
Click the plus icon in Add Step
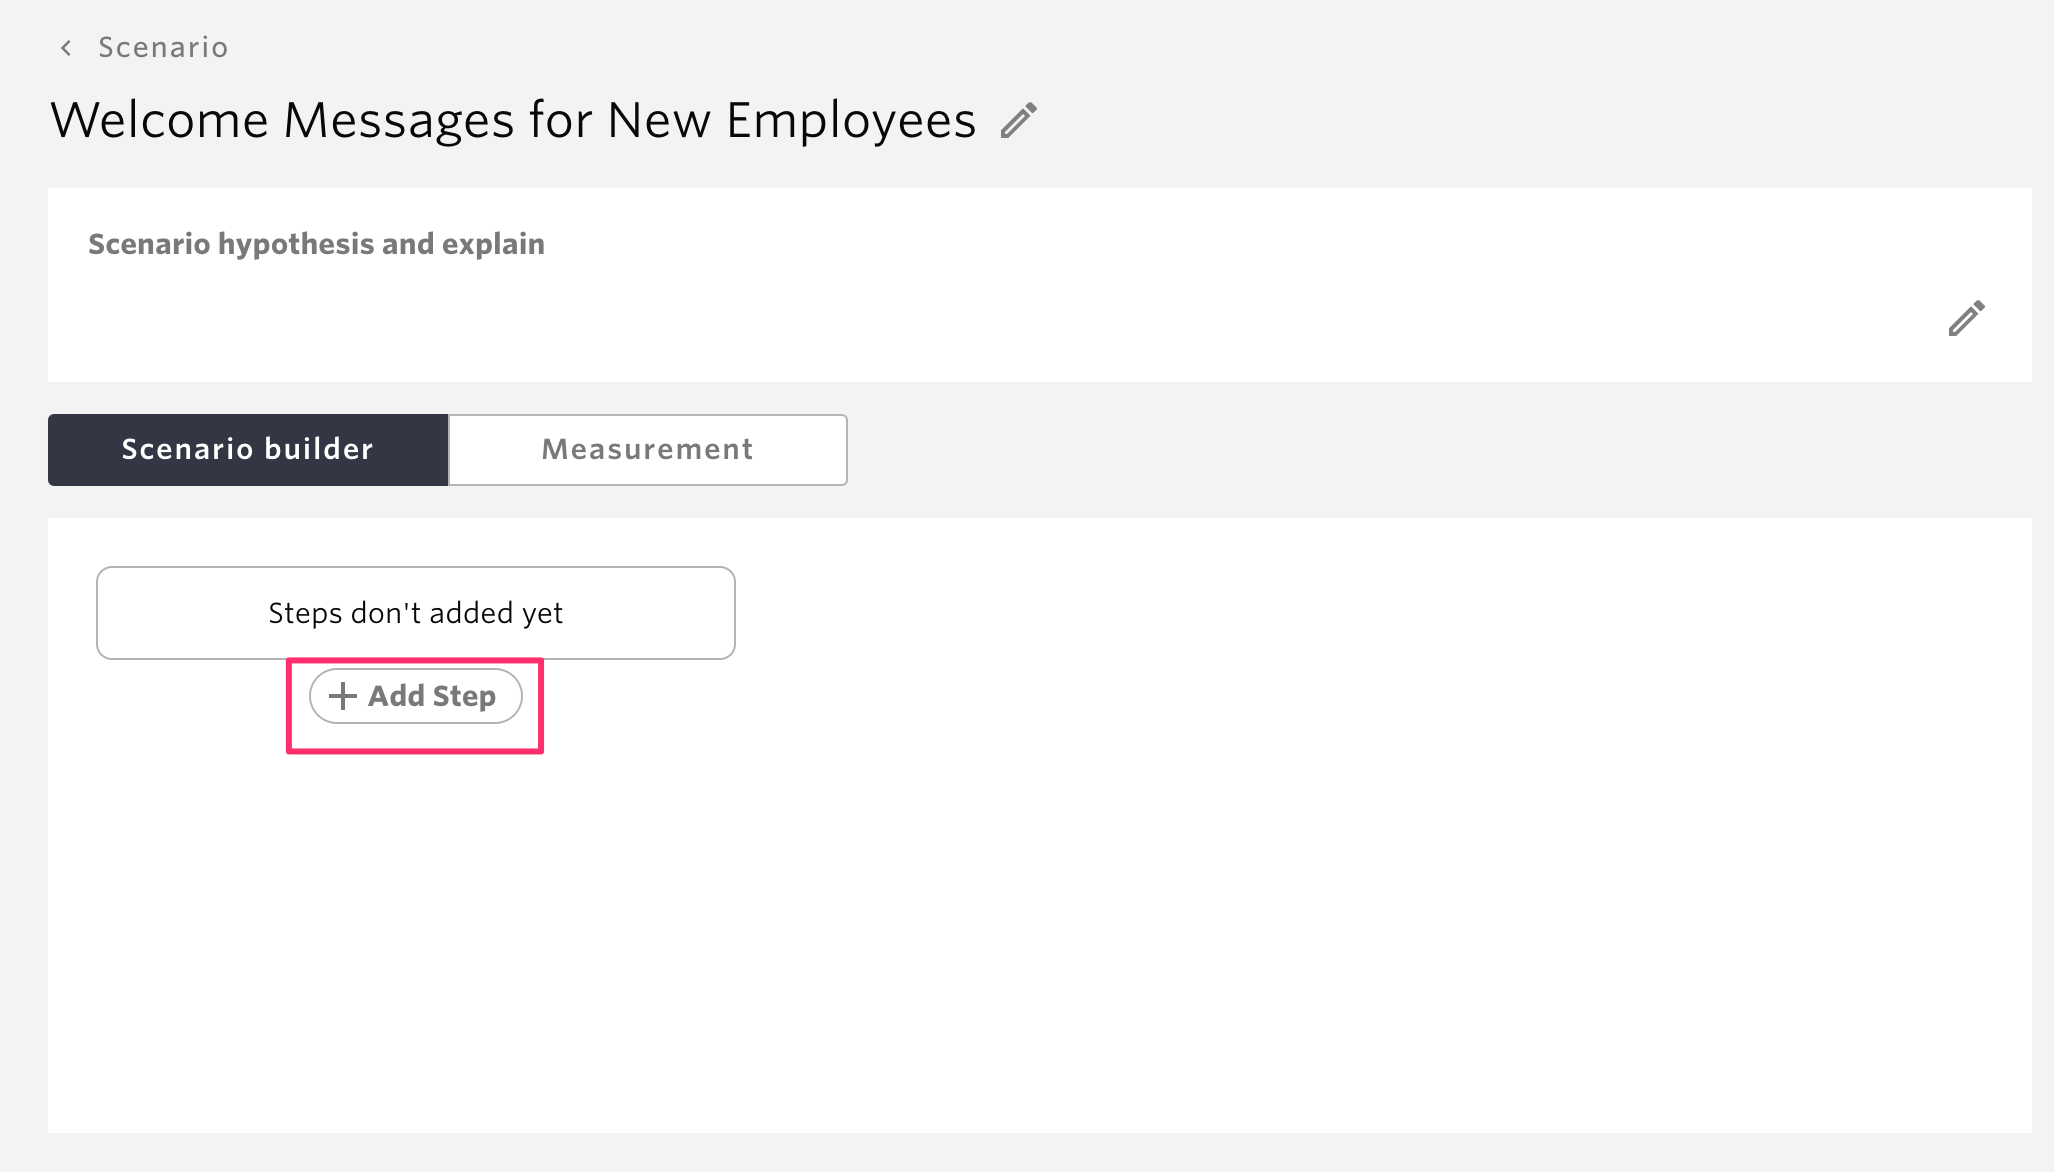[343, 696]
